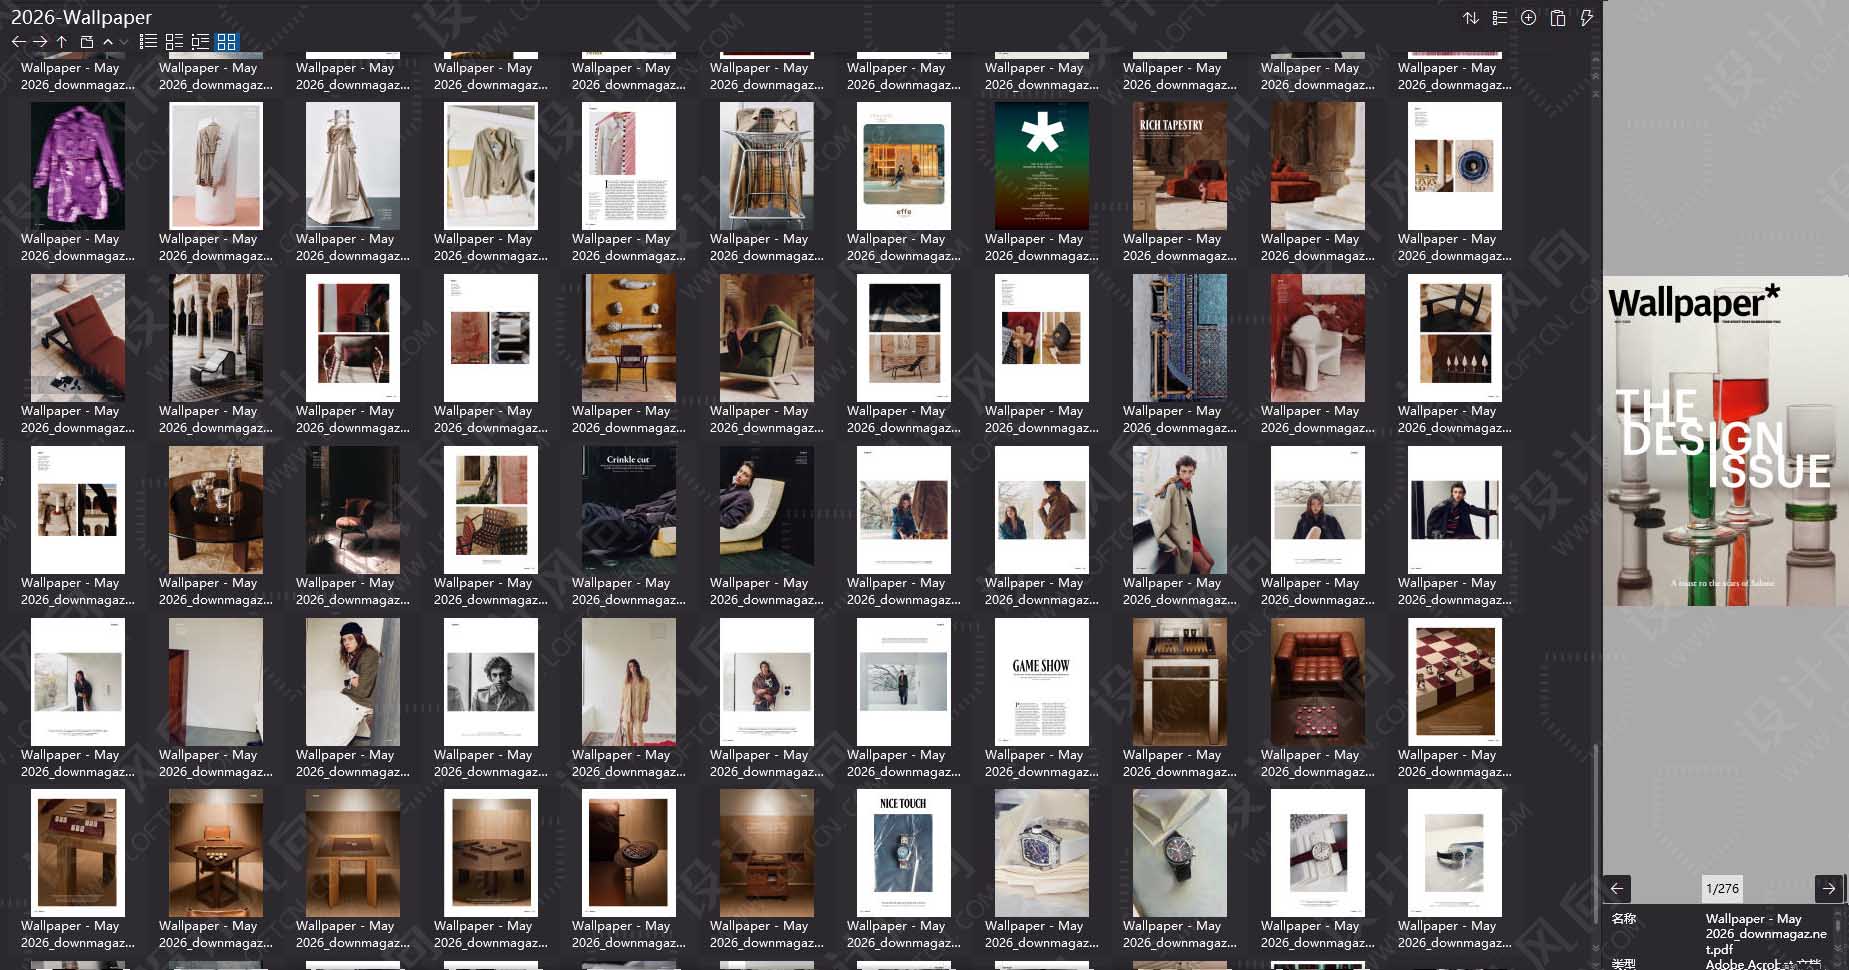The width and height of the screenshot is (1849, 970).
Task: Open the sort order options
Action: point(1470,18)
